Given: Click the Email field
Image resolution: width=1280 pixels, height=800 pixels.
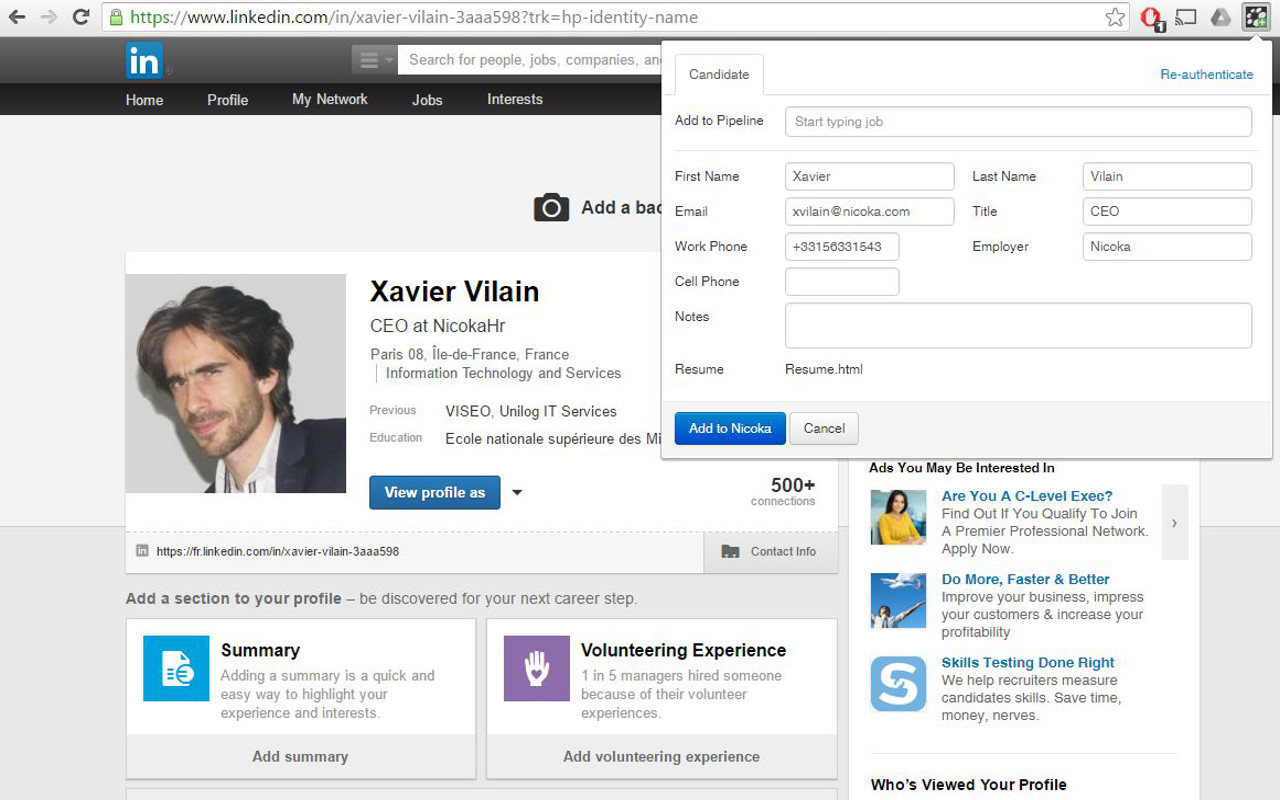Looking at the screenshot, I should coord(869,212).
